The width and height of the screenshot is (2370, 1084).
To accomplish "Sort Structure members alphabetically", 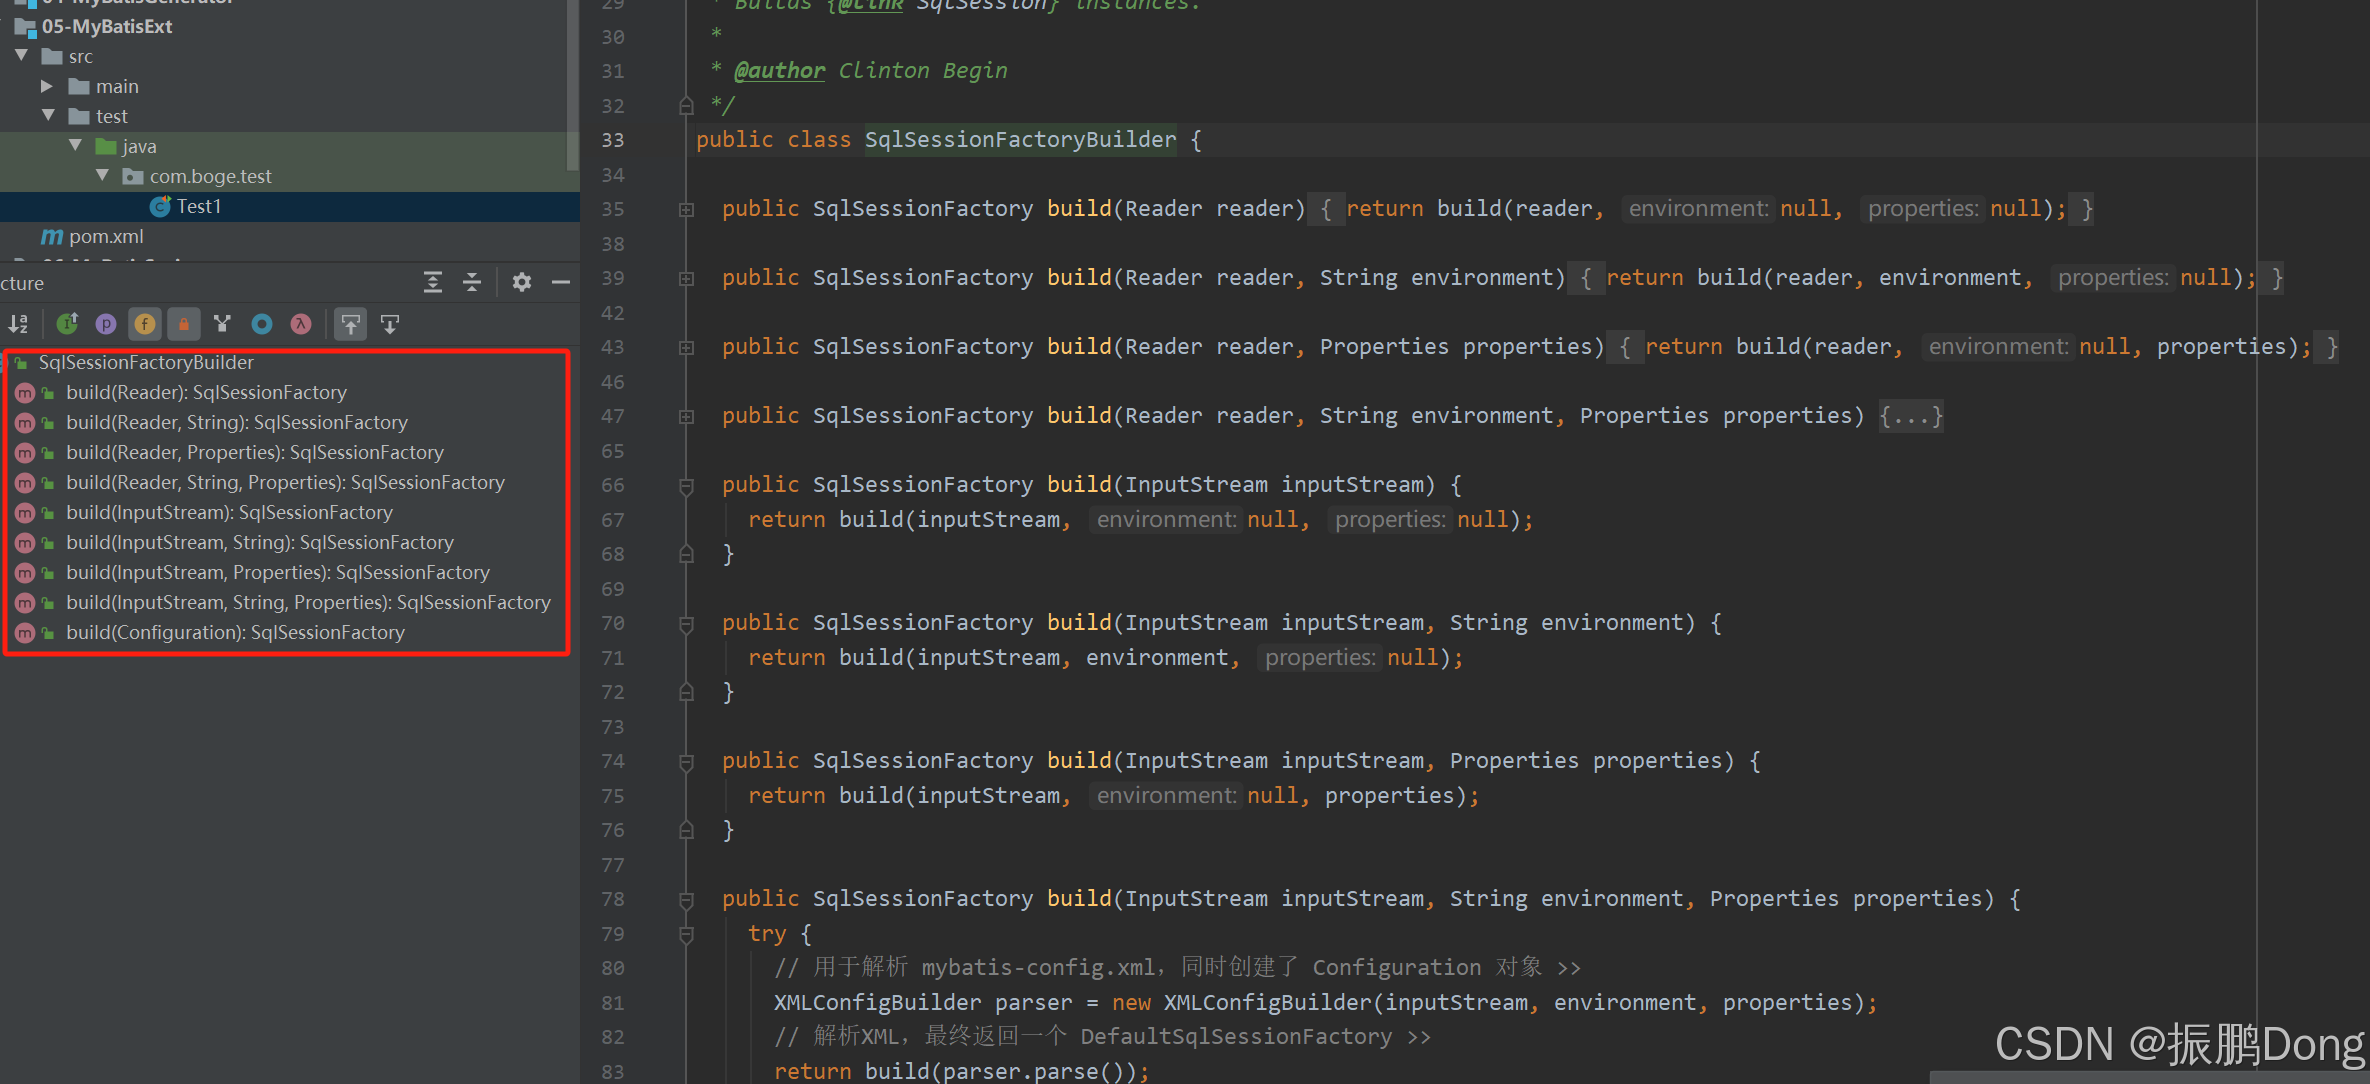I will pyautogui.click(x=19, y=324).
